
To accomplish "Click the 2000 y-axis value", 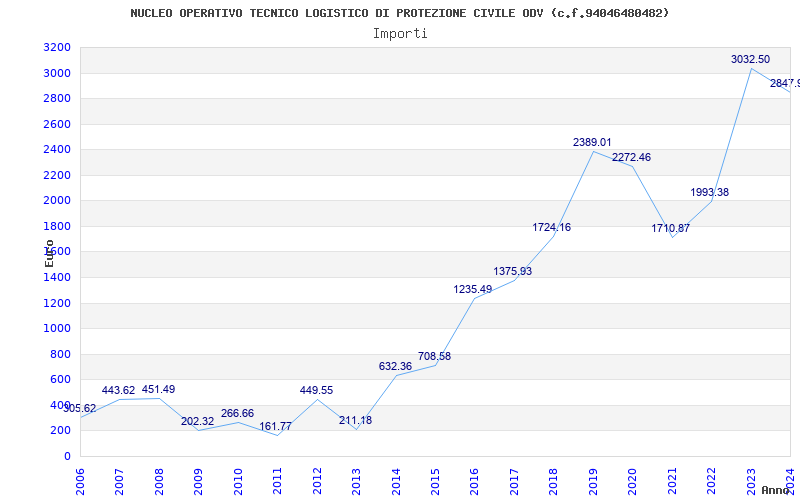I will click(57, 201).
